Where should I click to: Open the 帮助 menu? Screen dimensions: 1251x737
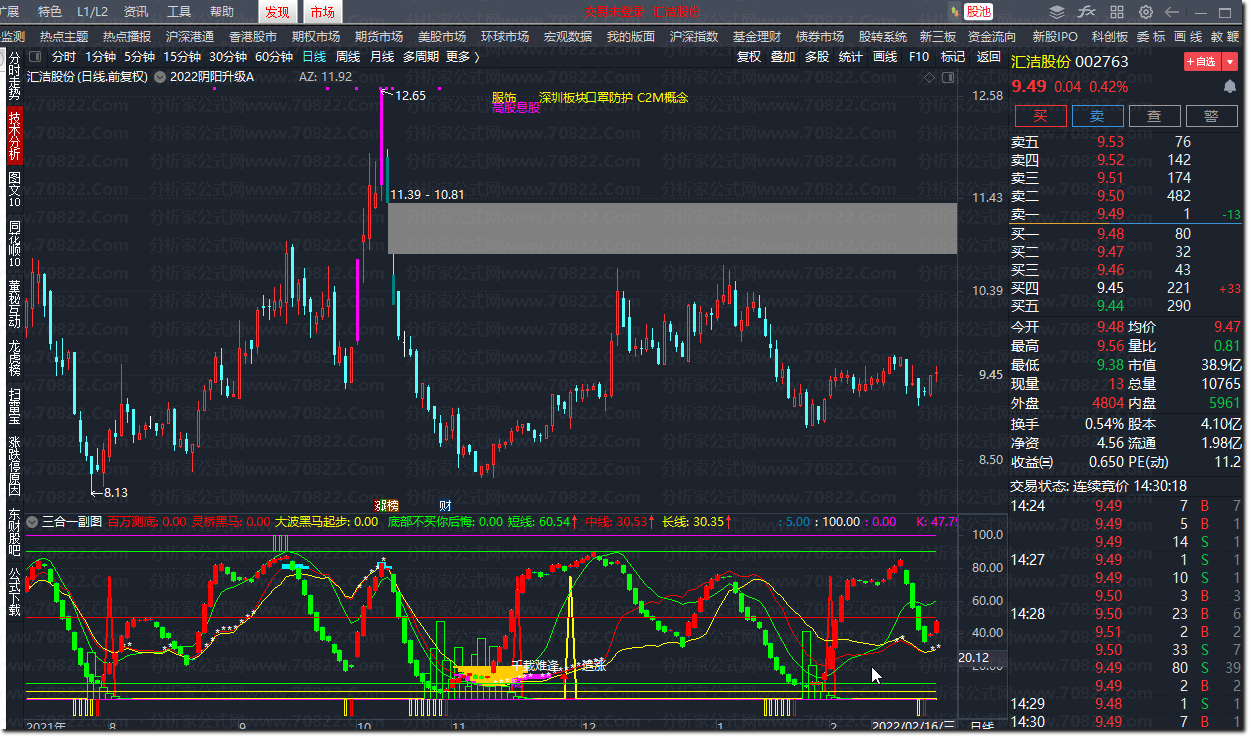222,12
